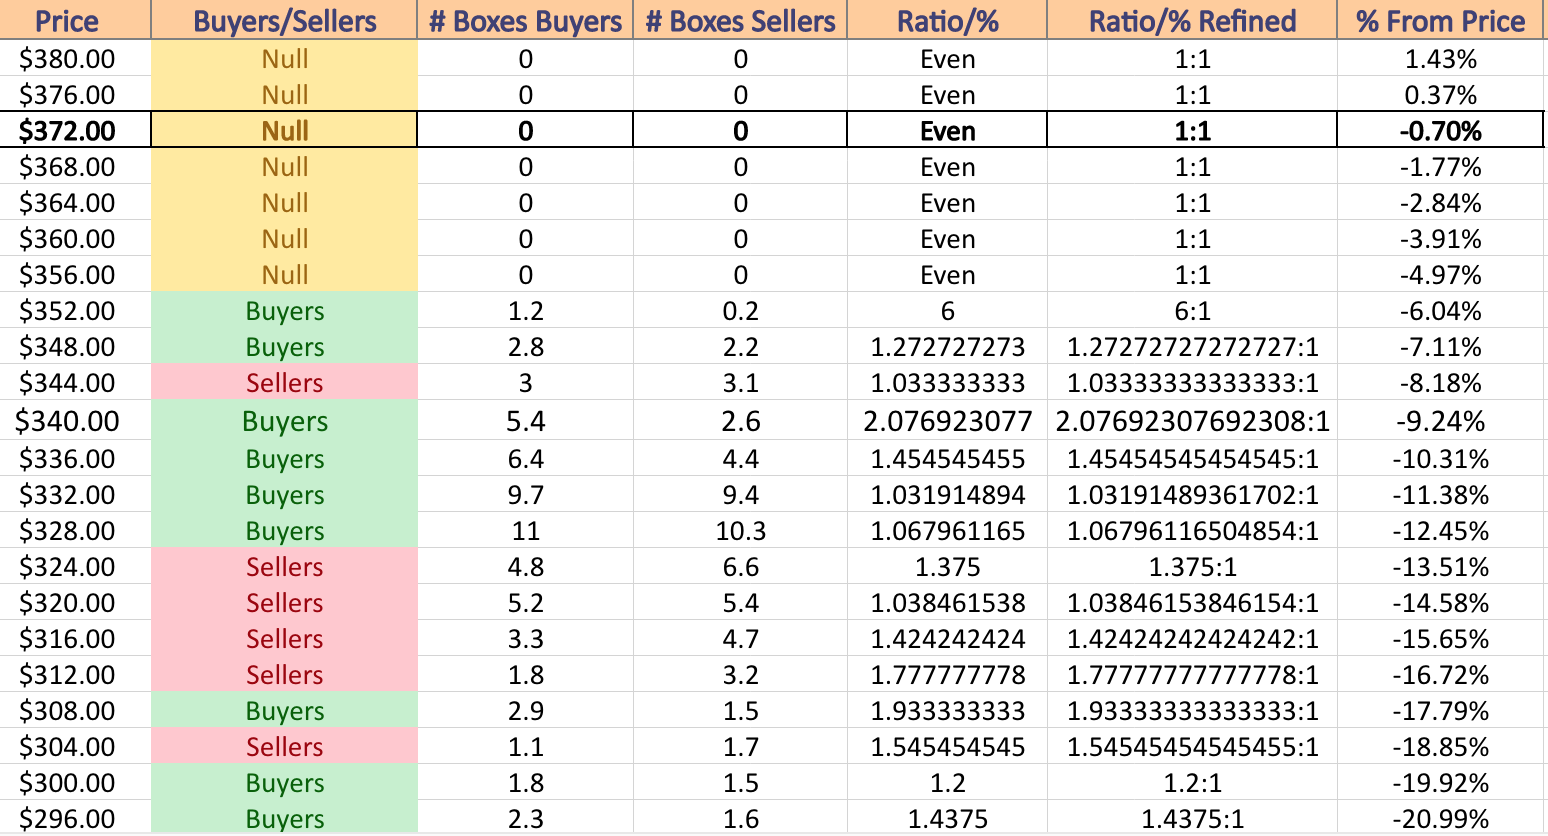Select the -3.91% cell in $360.00 row
Image resolution: width=1548 pixels, height=836 pixels.
pyautogui.click(x=1441, y=239)
